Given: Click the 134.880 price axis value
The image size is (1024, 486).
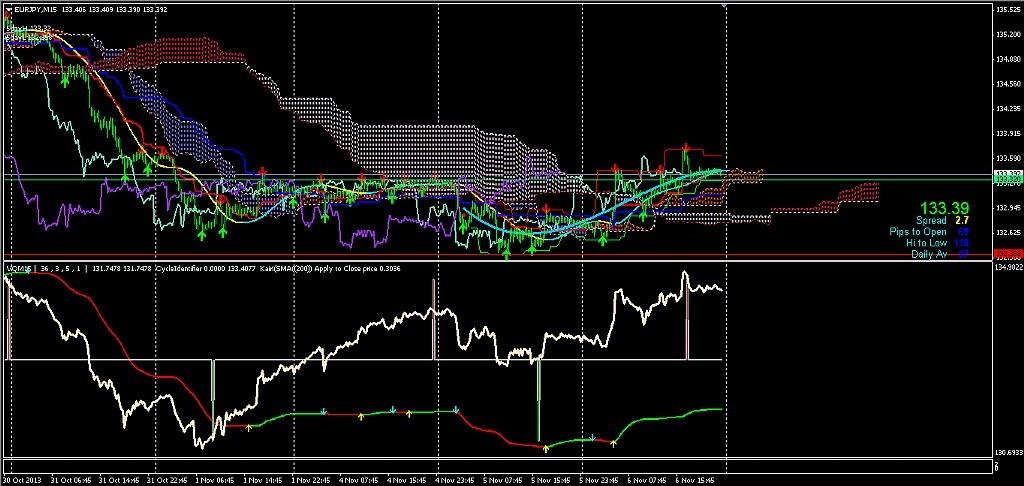Looking at the screenshot, I should point(1007,59).
